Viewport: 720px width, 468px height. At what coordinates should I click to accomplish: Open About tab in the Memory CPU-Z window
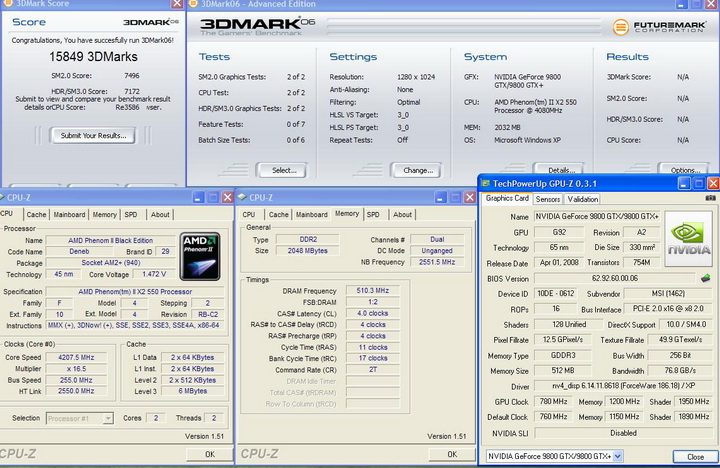click(x=402, y=214)
